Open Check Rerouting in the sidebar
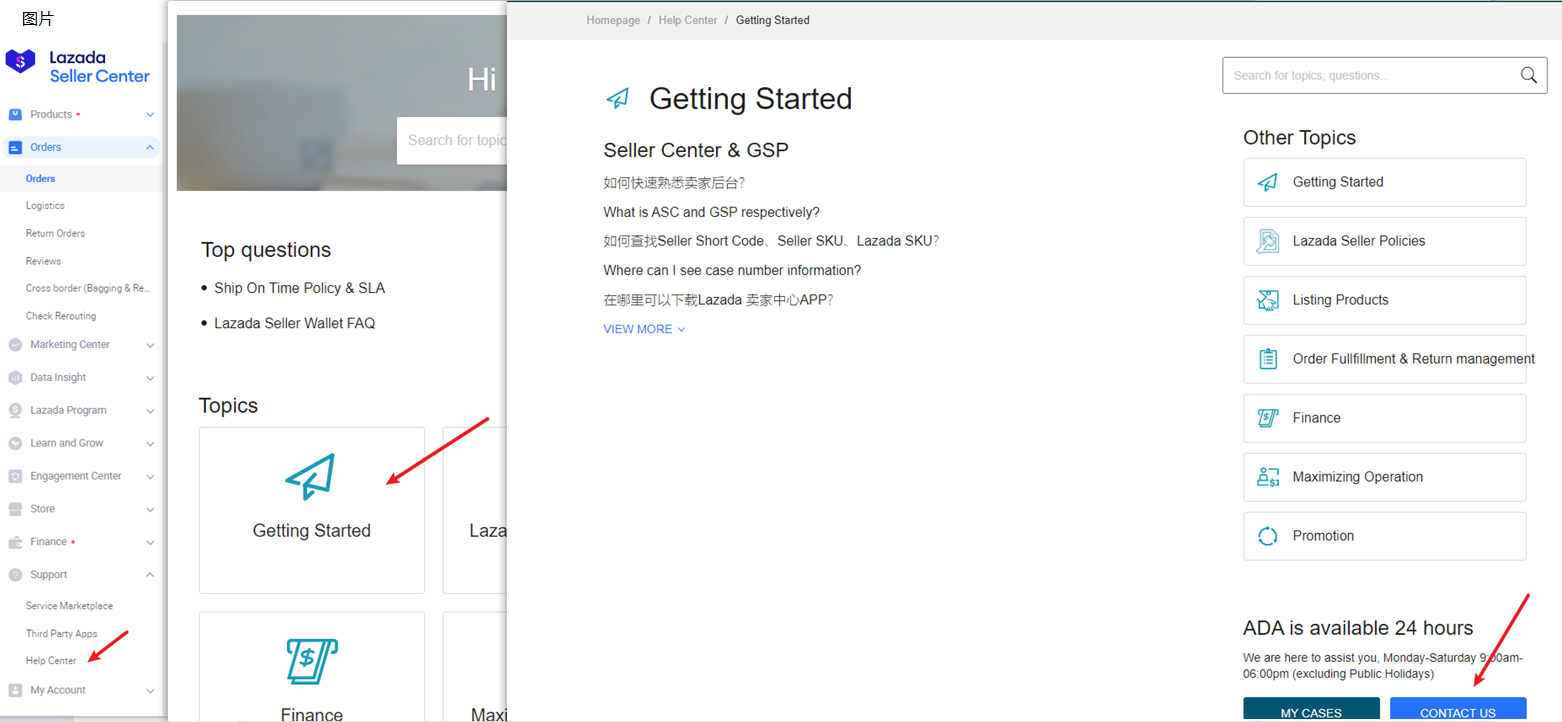Viewport: 1562px width, 722px height. coord(61,316)
